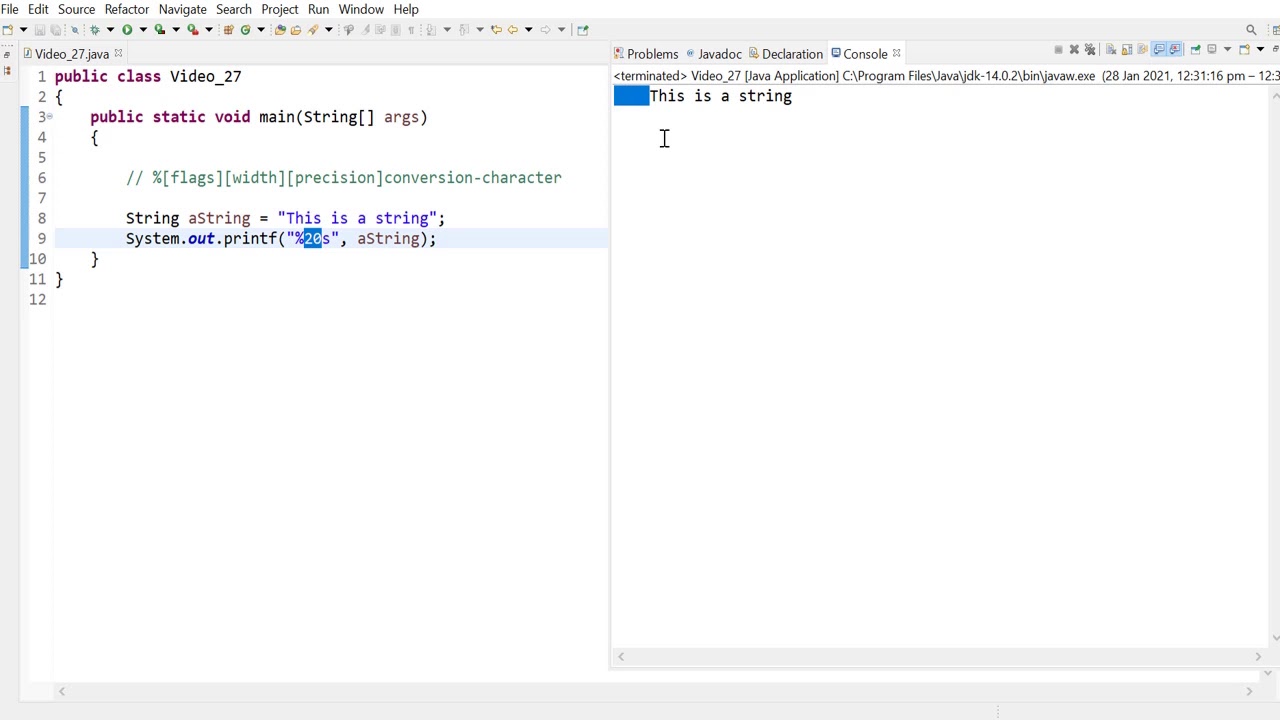Click the Save All icon
1280x720 pixels.
coord(55,29)
